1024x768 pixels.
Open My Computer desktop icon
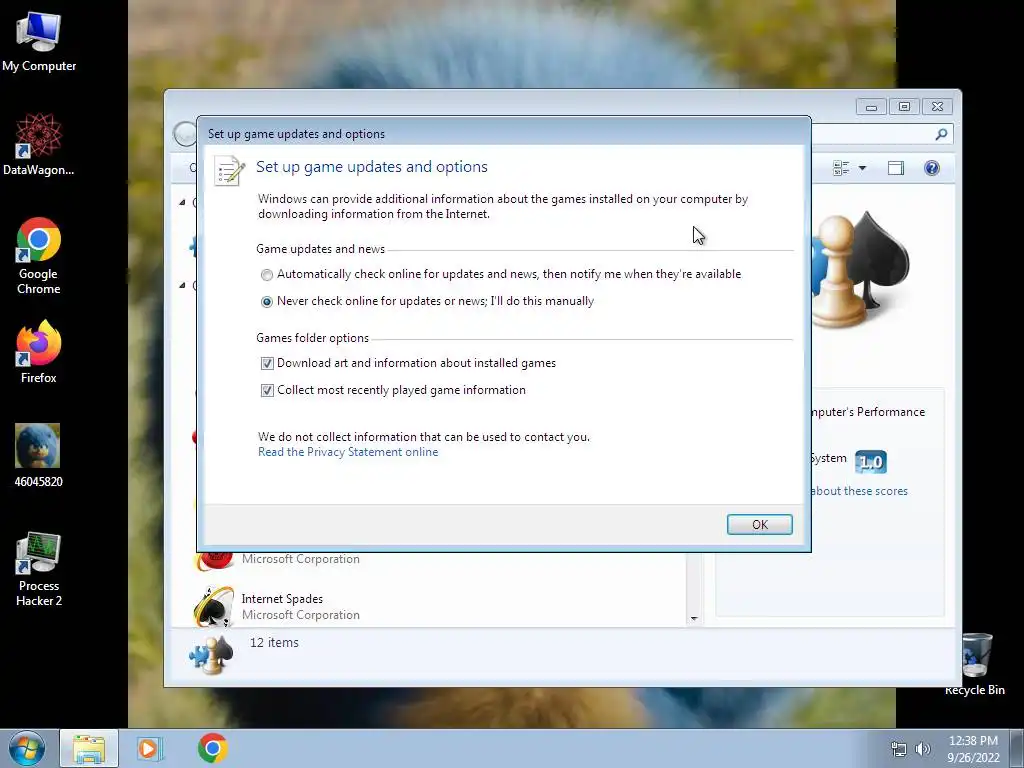tap(39, 42)
